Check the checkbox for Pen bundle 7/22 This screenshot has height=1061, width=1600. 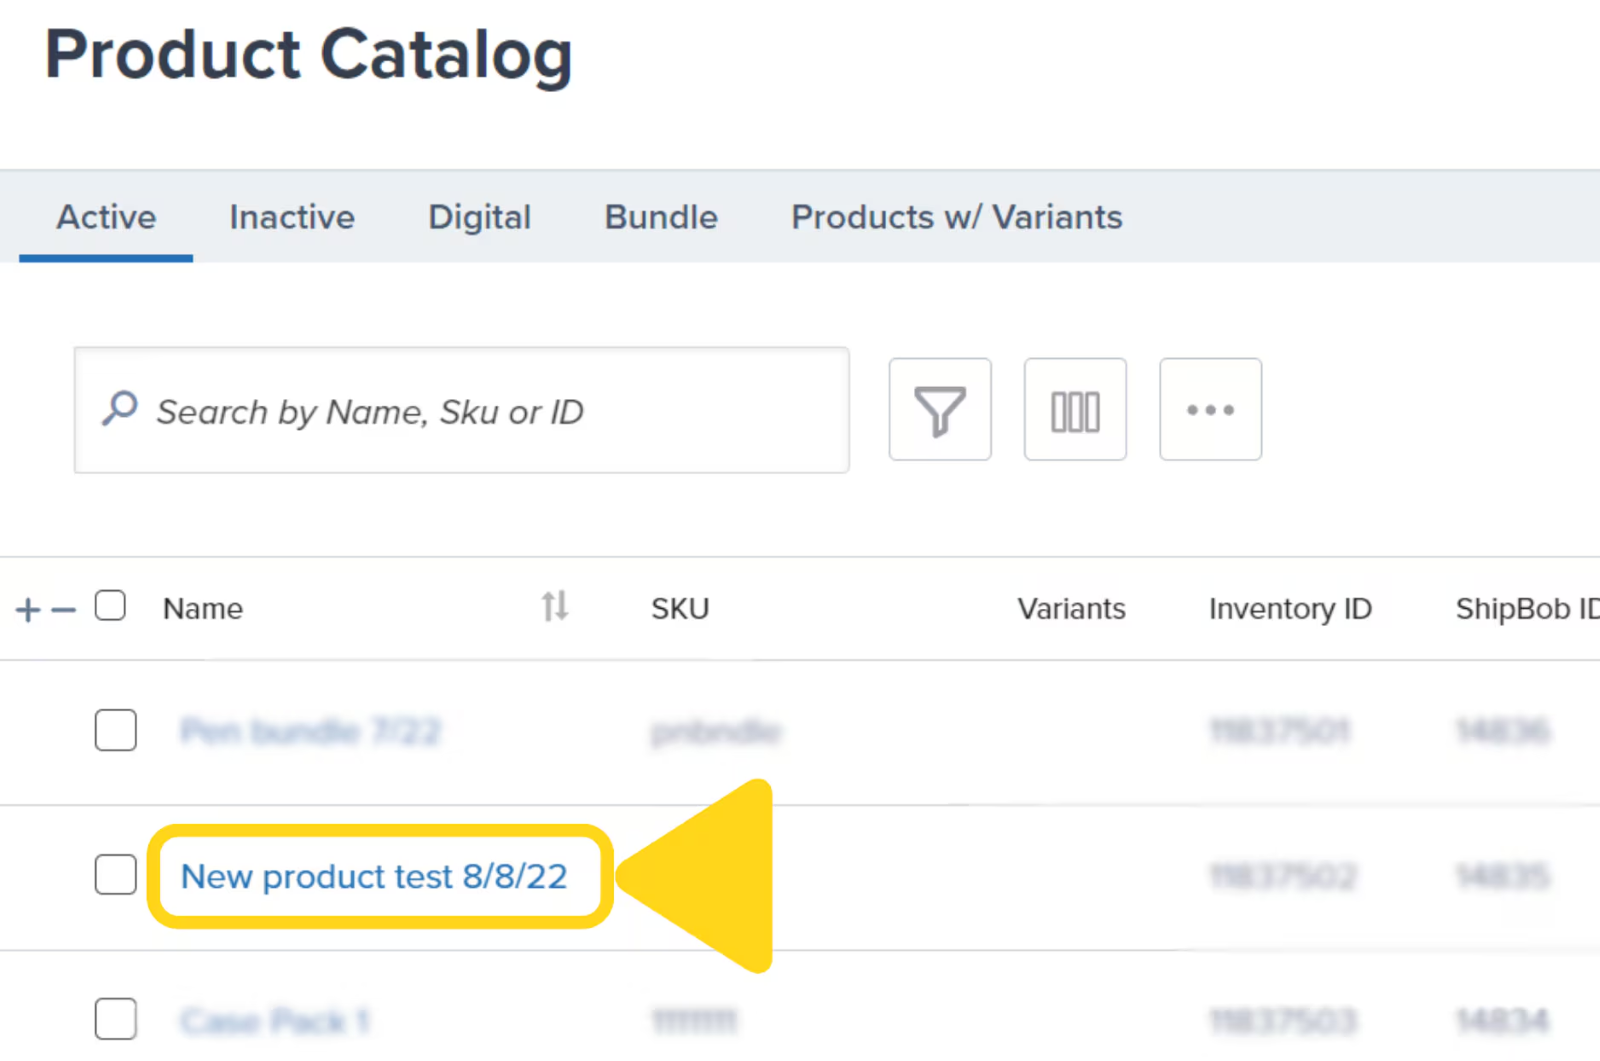coord(115,731)
